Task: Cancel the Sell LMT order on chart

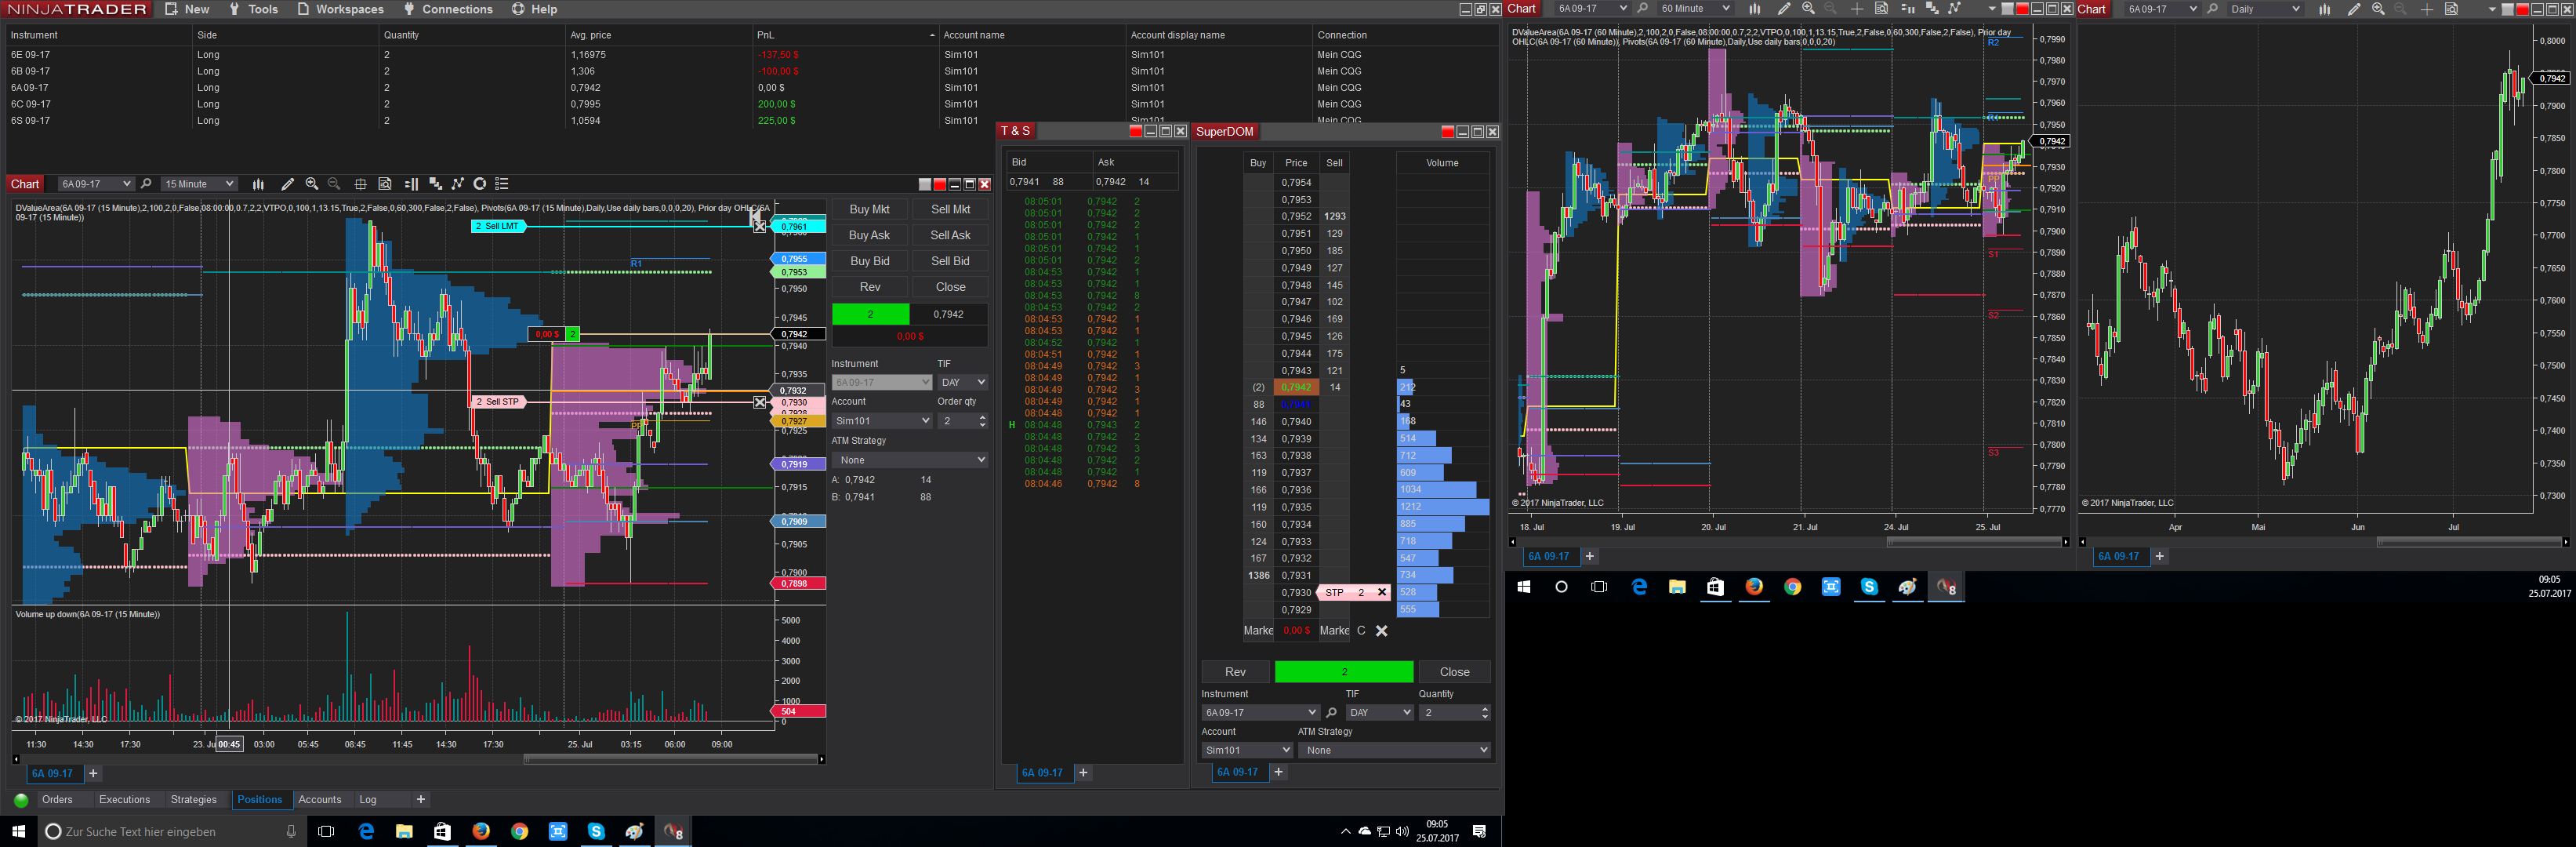Action: click(760, 226)
